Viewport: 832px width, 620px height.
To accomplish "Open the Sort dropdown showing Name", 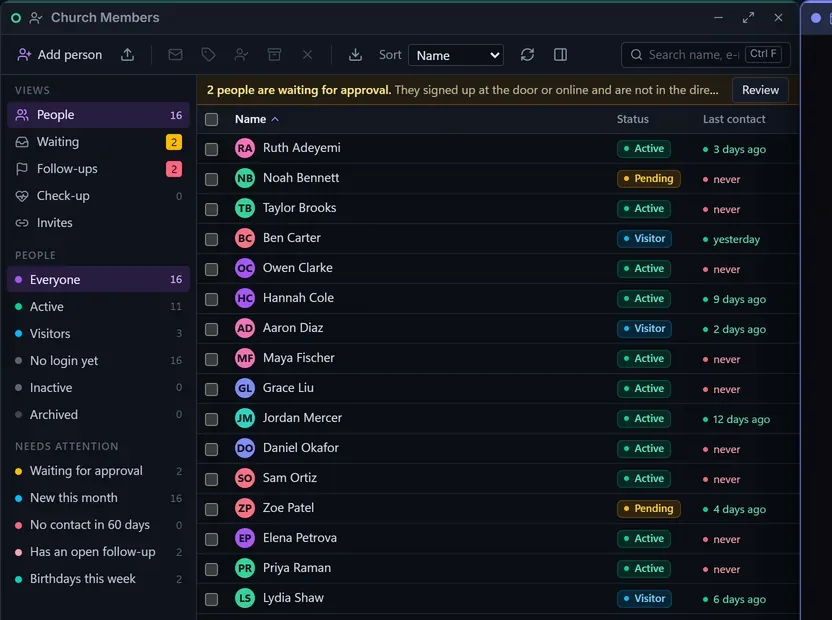I will coord(456,55).
